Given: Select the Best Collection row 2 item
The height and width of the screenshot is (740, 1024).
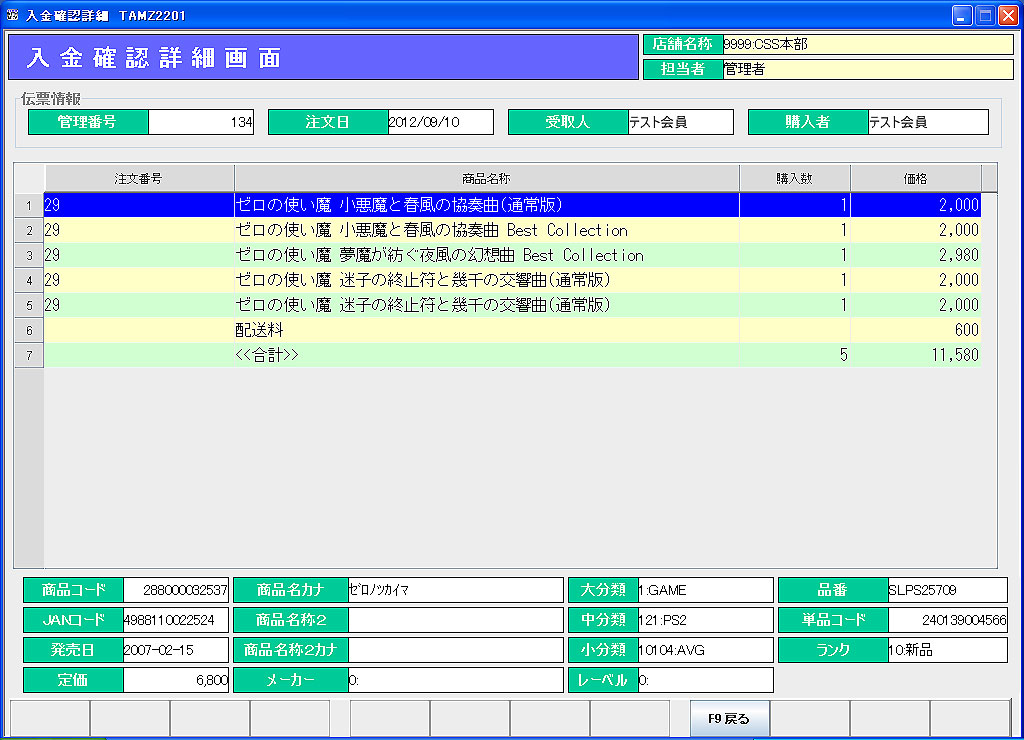Looking at the screenshot, I should (x=430, y=230).
